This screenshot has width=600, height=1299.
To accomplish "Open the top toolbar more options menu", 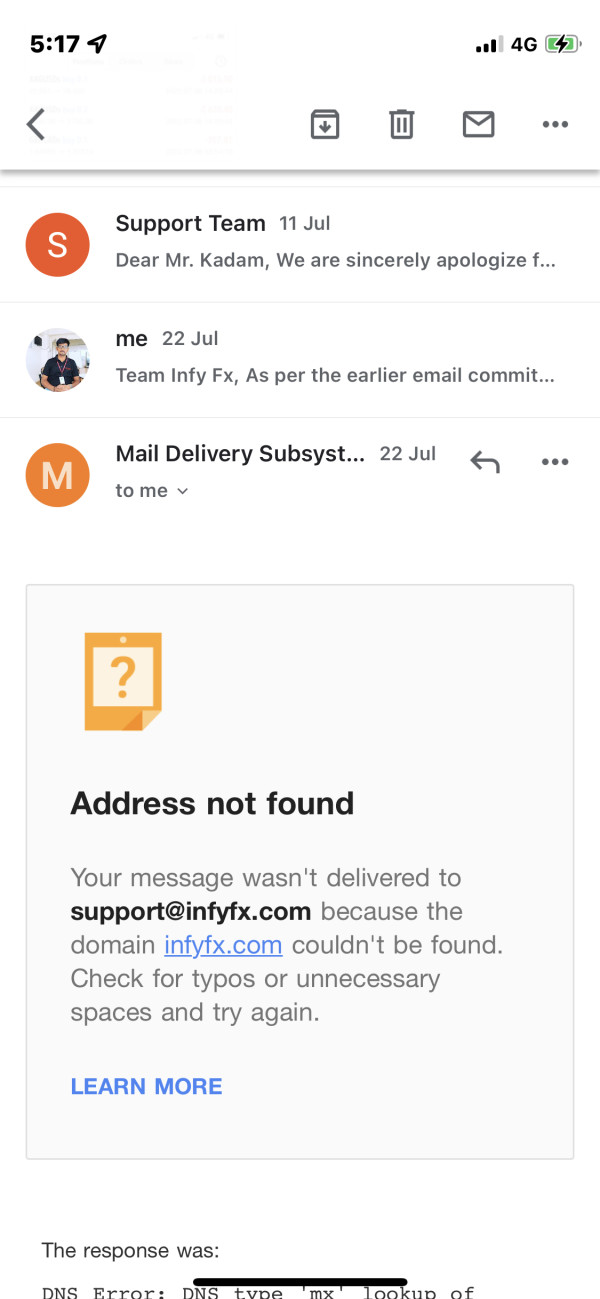I will coord(554,125).
